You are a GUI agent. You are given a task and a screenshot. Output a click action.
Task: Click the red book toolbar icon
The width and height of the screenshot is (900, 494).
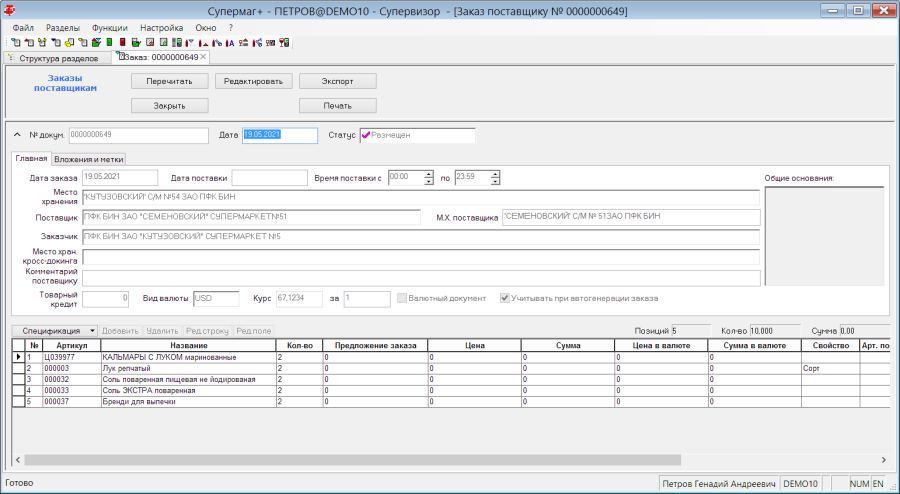pos(123,42)
